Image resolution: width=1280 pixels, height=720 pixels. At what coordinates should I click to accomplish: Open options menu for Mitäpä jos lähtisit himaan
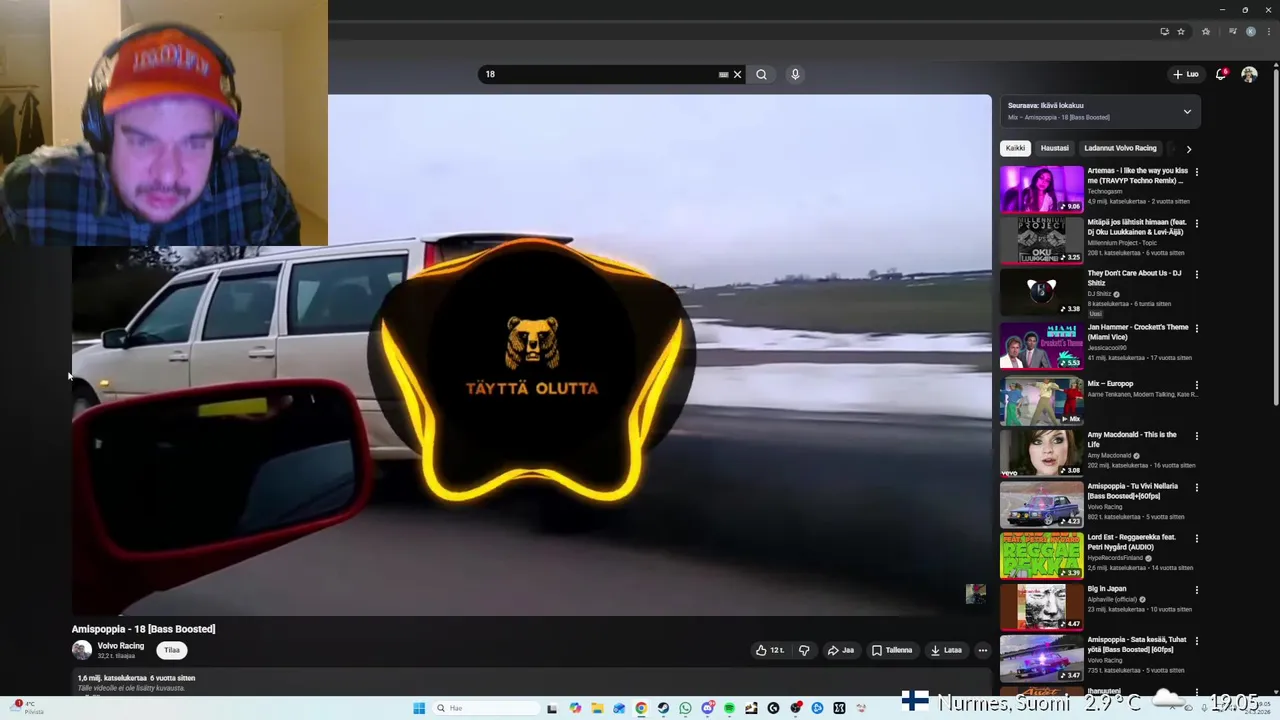1196,223
